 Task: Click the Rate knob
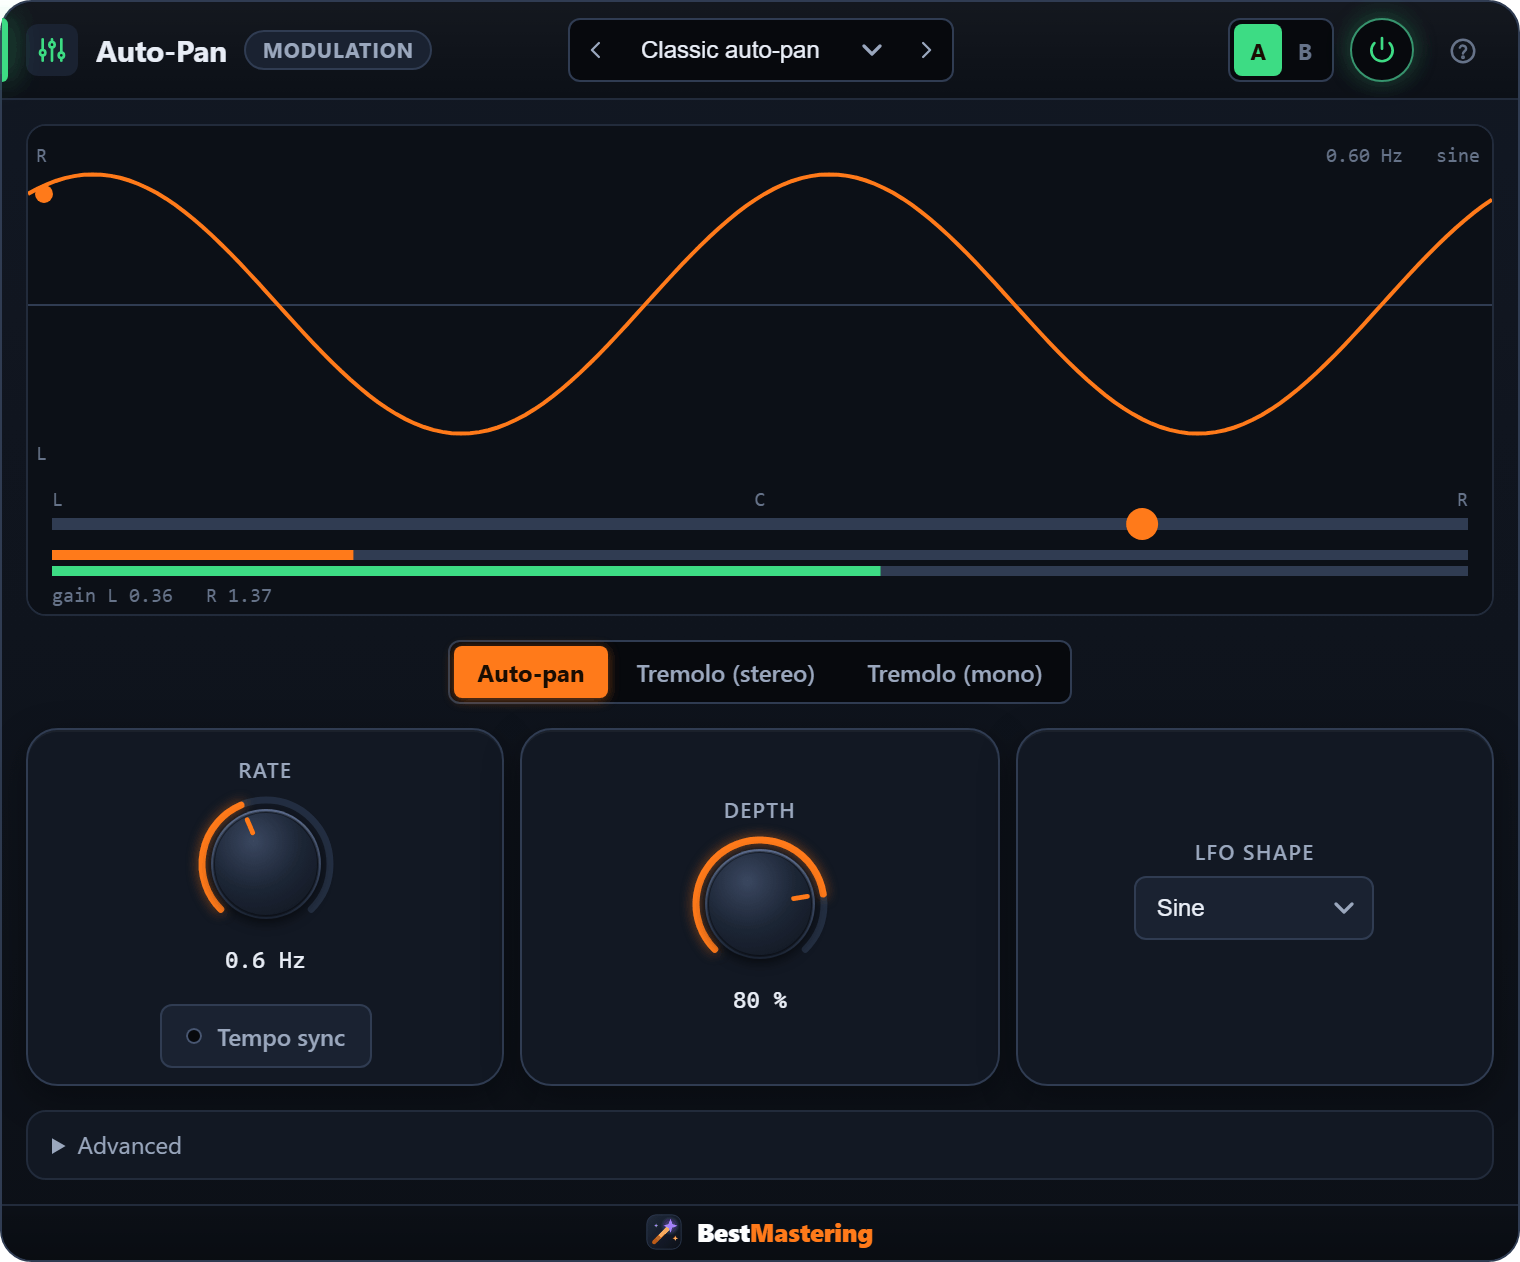(x=266, y=863)
